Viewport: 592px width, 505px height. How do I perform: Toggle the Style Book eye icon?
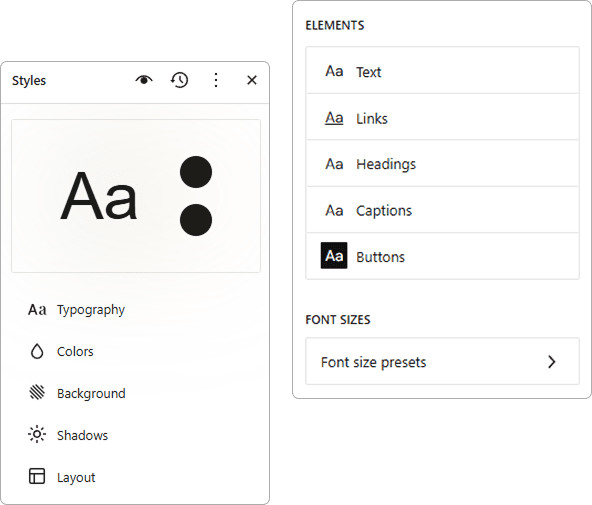pyautogui.click(x=144, y=80)
